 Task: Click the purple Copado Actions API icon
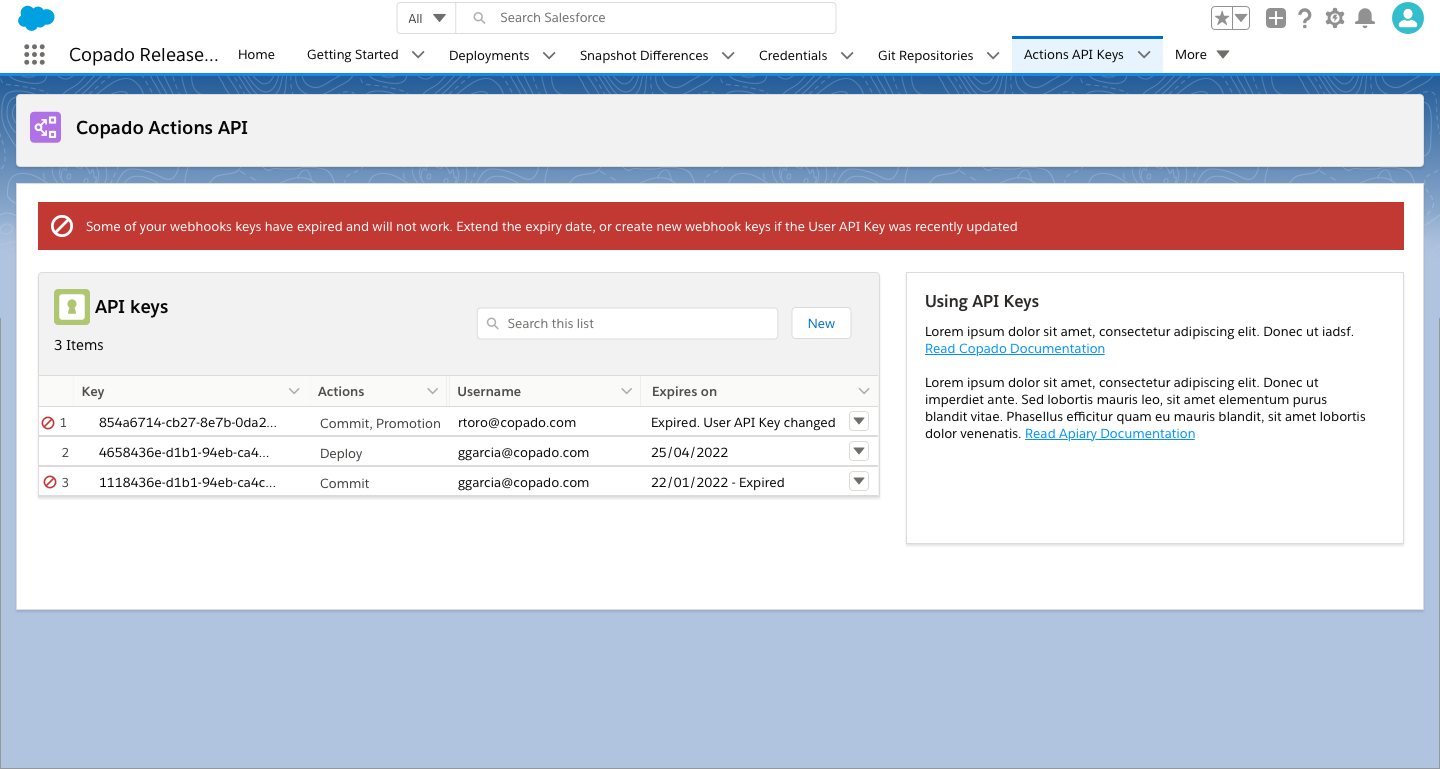[x=46, y=127]
